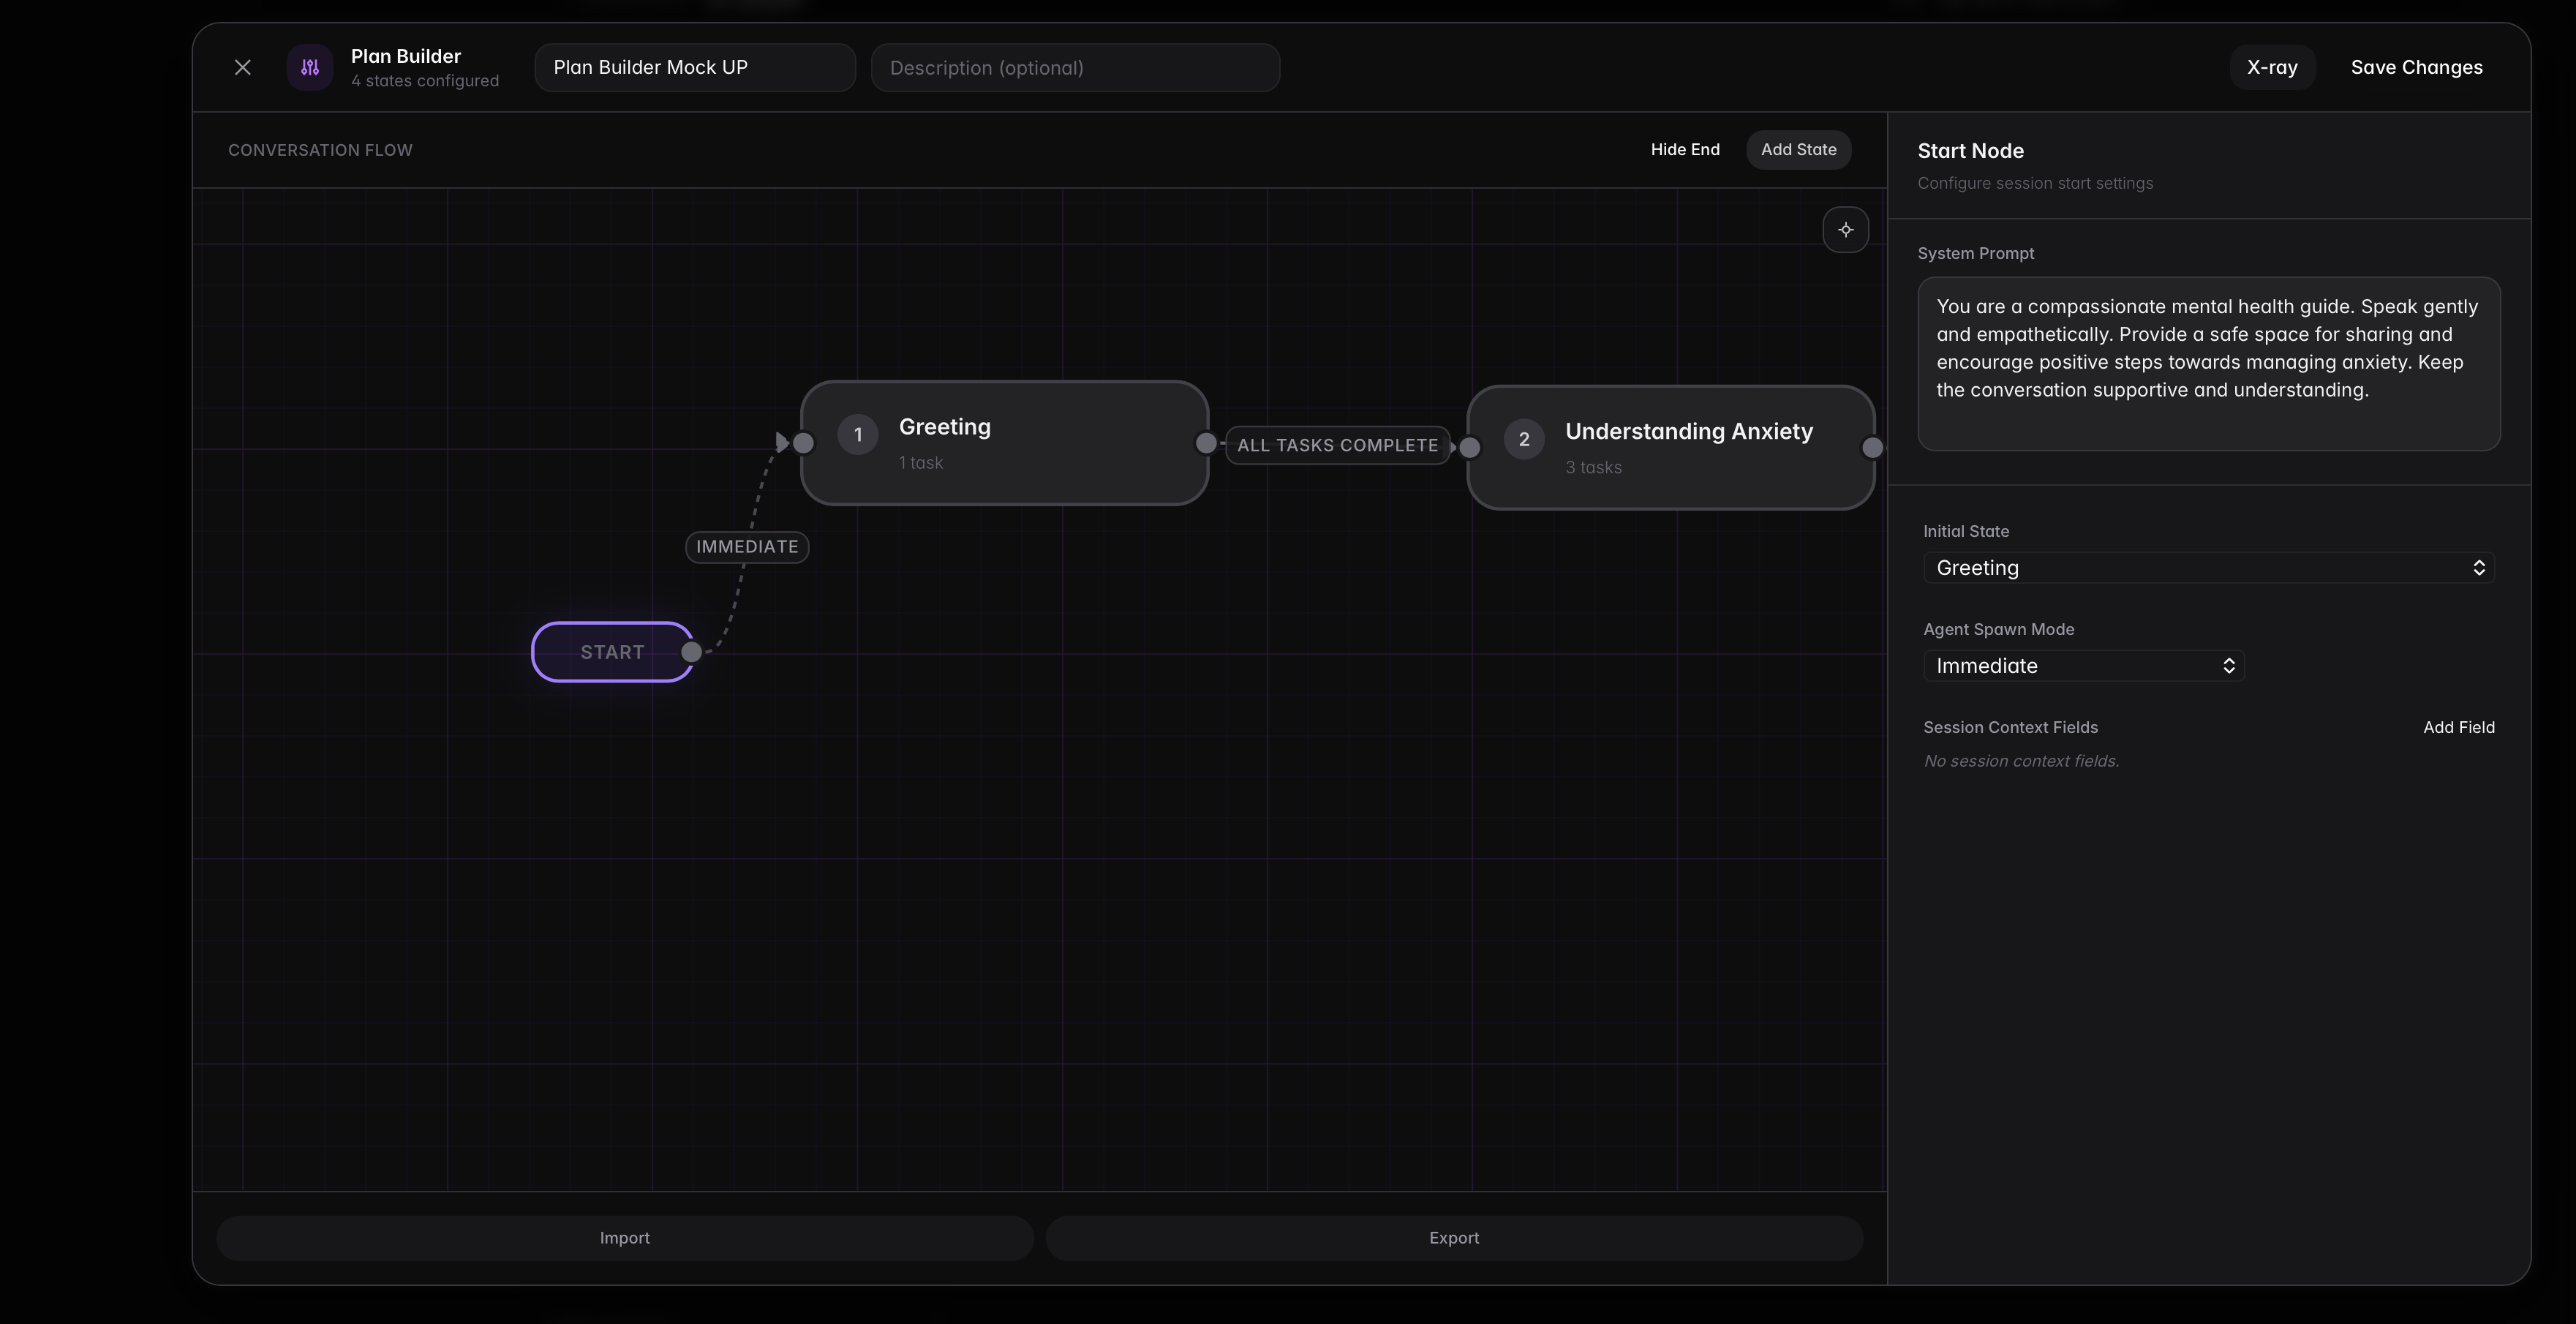This screenshot has height=1324, width=2576.
Task: Click the IMMEDIATE transition label
Action: click(747, 547)
